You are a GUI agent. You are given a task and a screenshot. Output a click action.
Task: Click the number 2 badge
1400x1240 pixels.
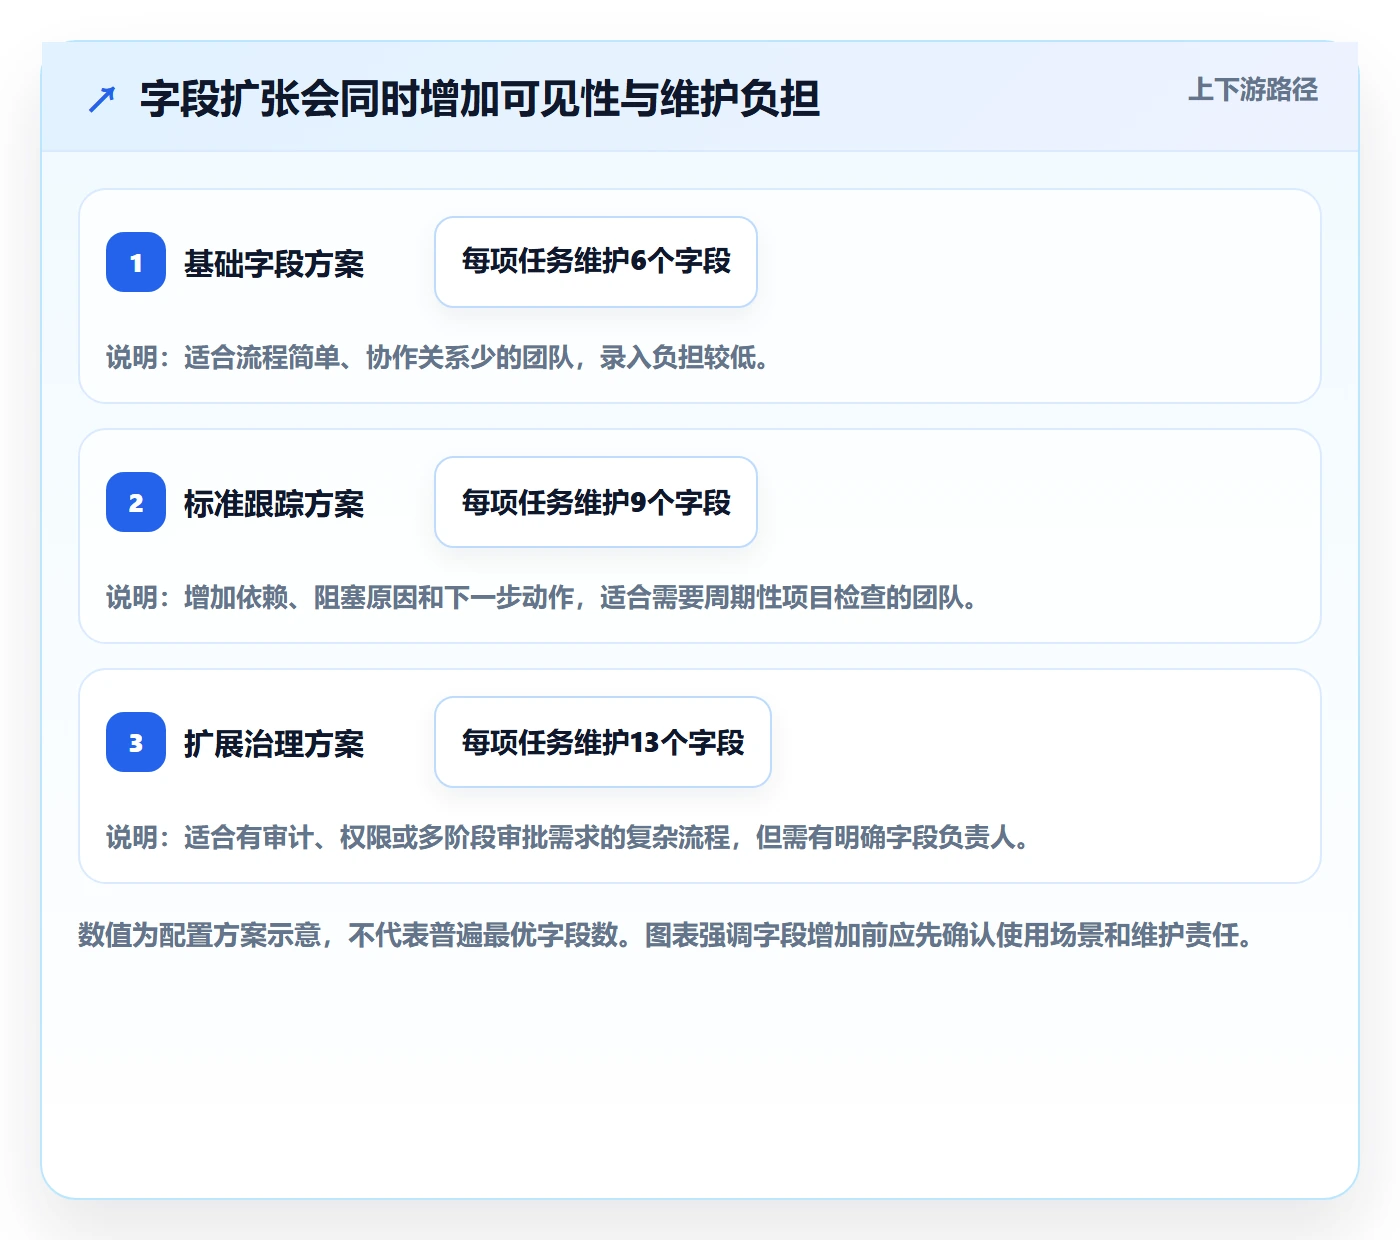click(x=136, y=502)
